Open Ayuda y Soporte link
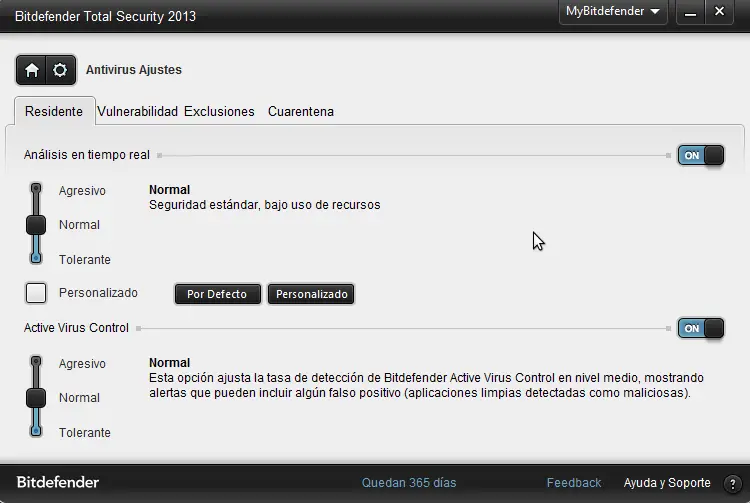The width and height of the screenshot is (750, 503). (x=667, y=483)
